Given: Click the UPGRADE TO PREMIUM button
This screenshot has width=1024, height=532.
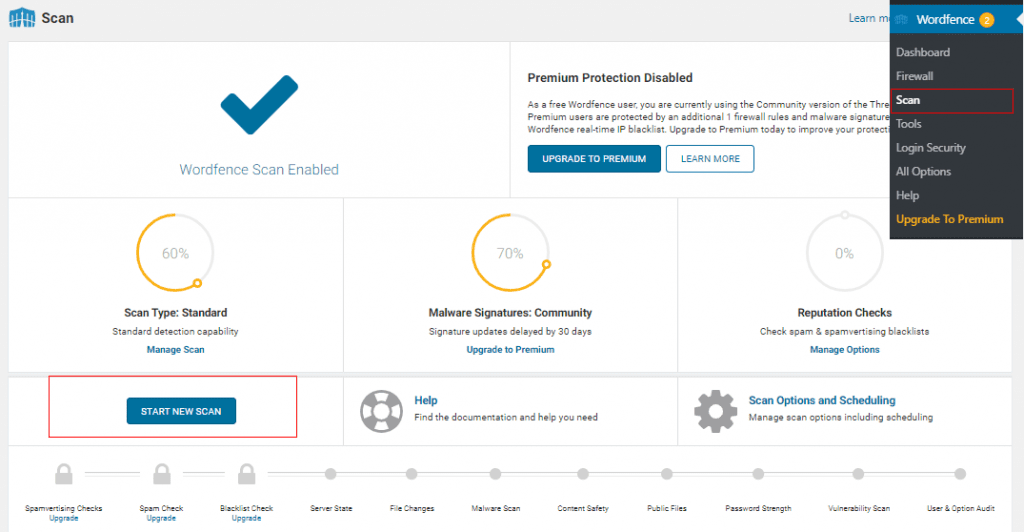Looking at the screenshot, I should coord(594,159).
